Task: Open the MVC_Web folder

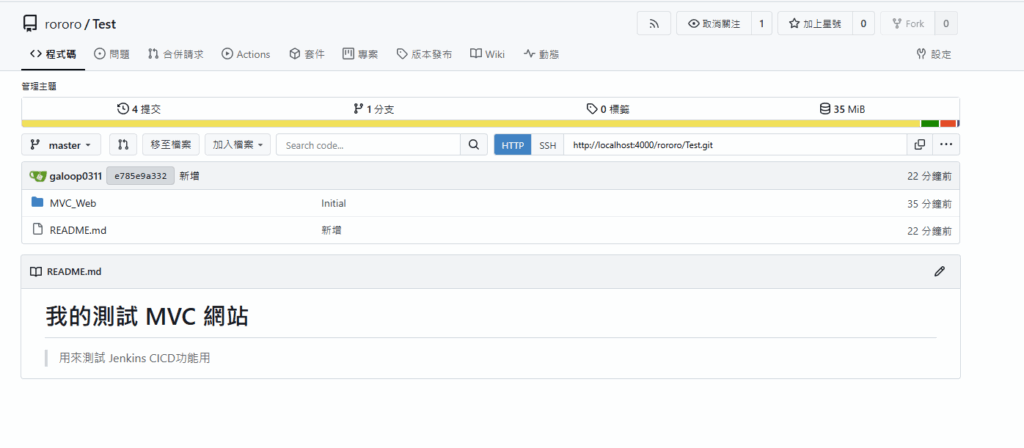Action: [x=73, y=203]
